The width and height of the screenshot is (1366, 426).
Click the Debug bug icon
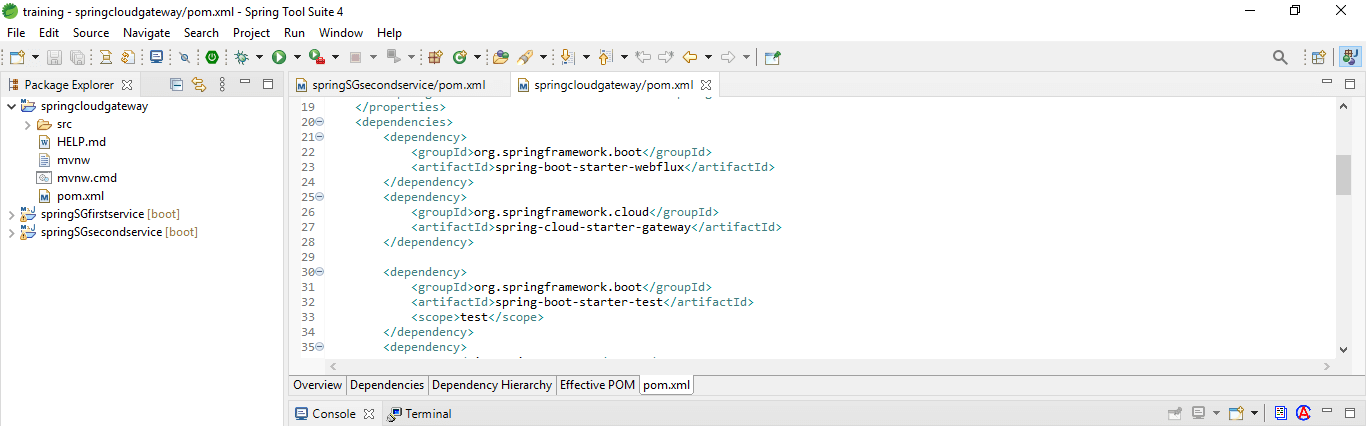242,57
